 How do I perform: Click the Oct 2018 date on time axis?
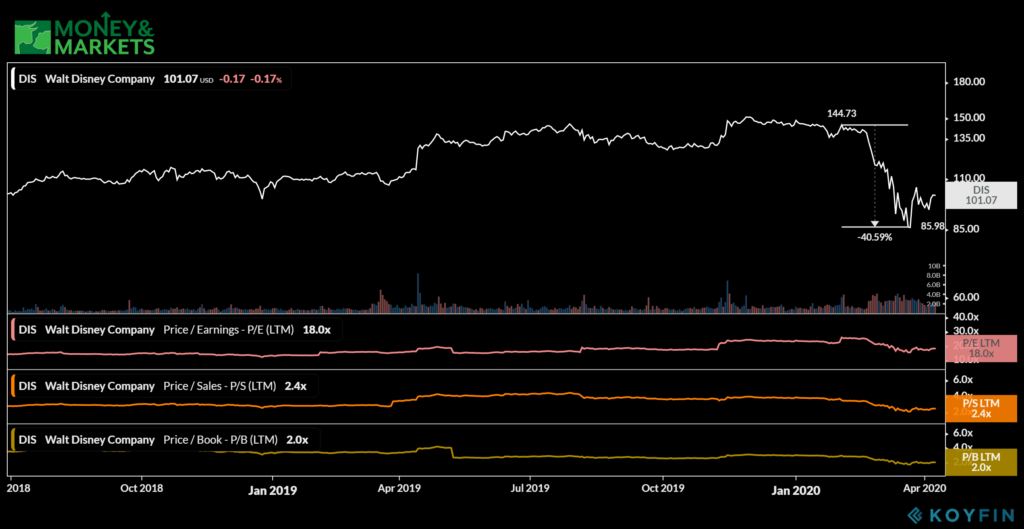click(x=141, y=489)
